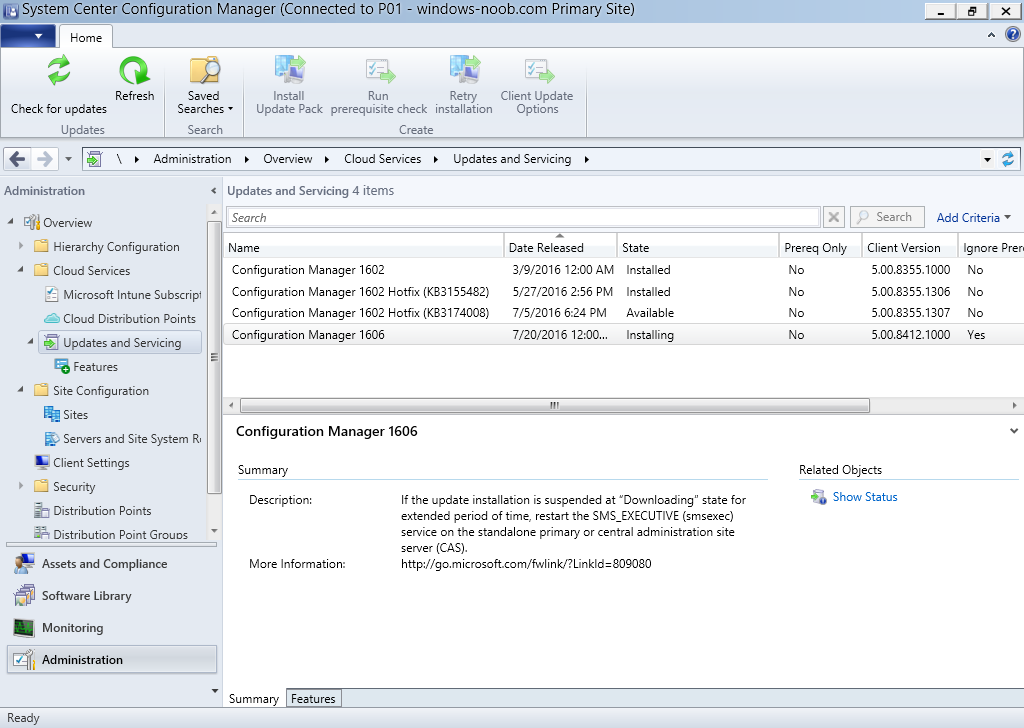
Task: Open the application menu dropdown button
Action: coord(28,36)
